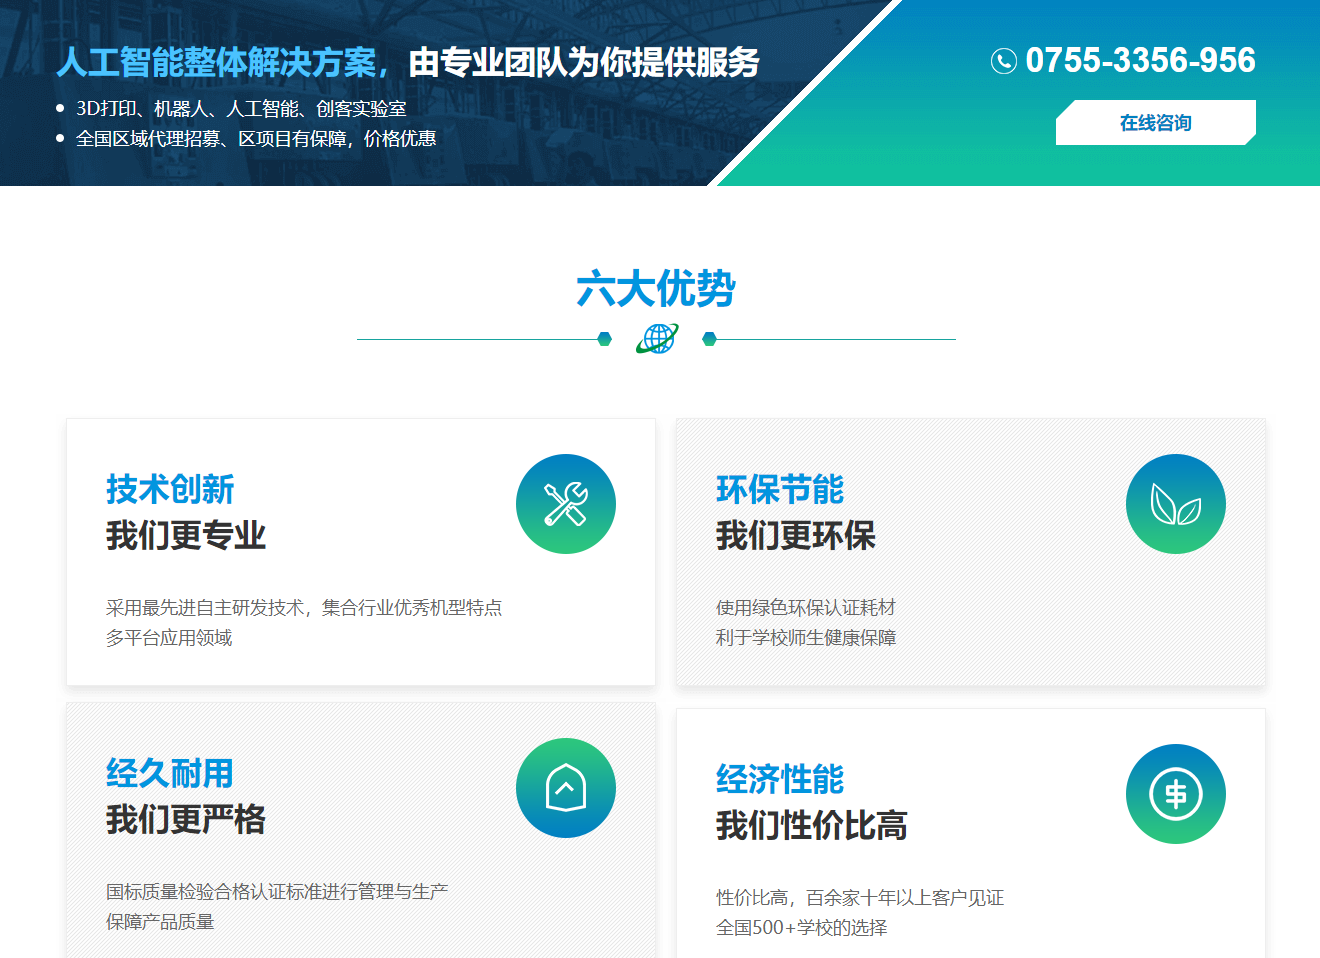Select the wrench tool icon beside 技术创新
Image resolution: width=1320 pixels, height=958 pixels.
click(565, 504)
